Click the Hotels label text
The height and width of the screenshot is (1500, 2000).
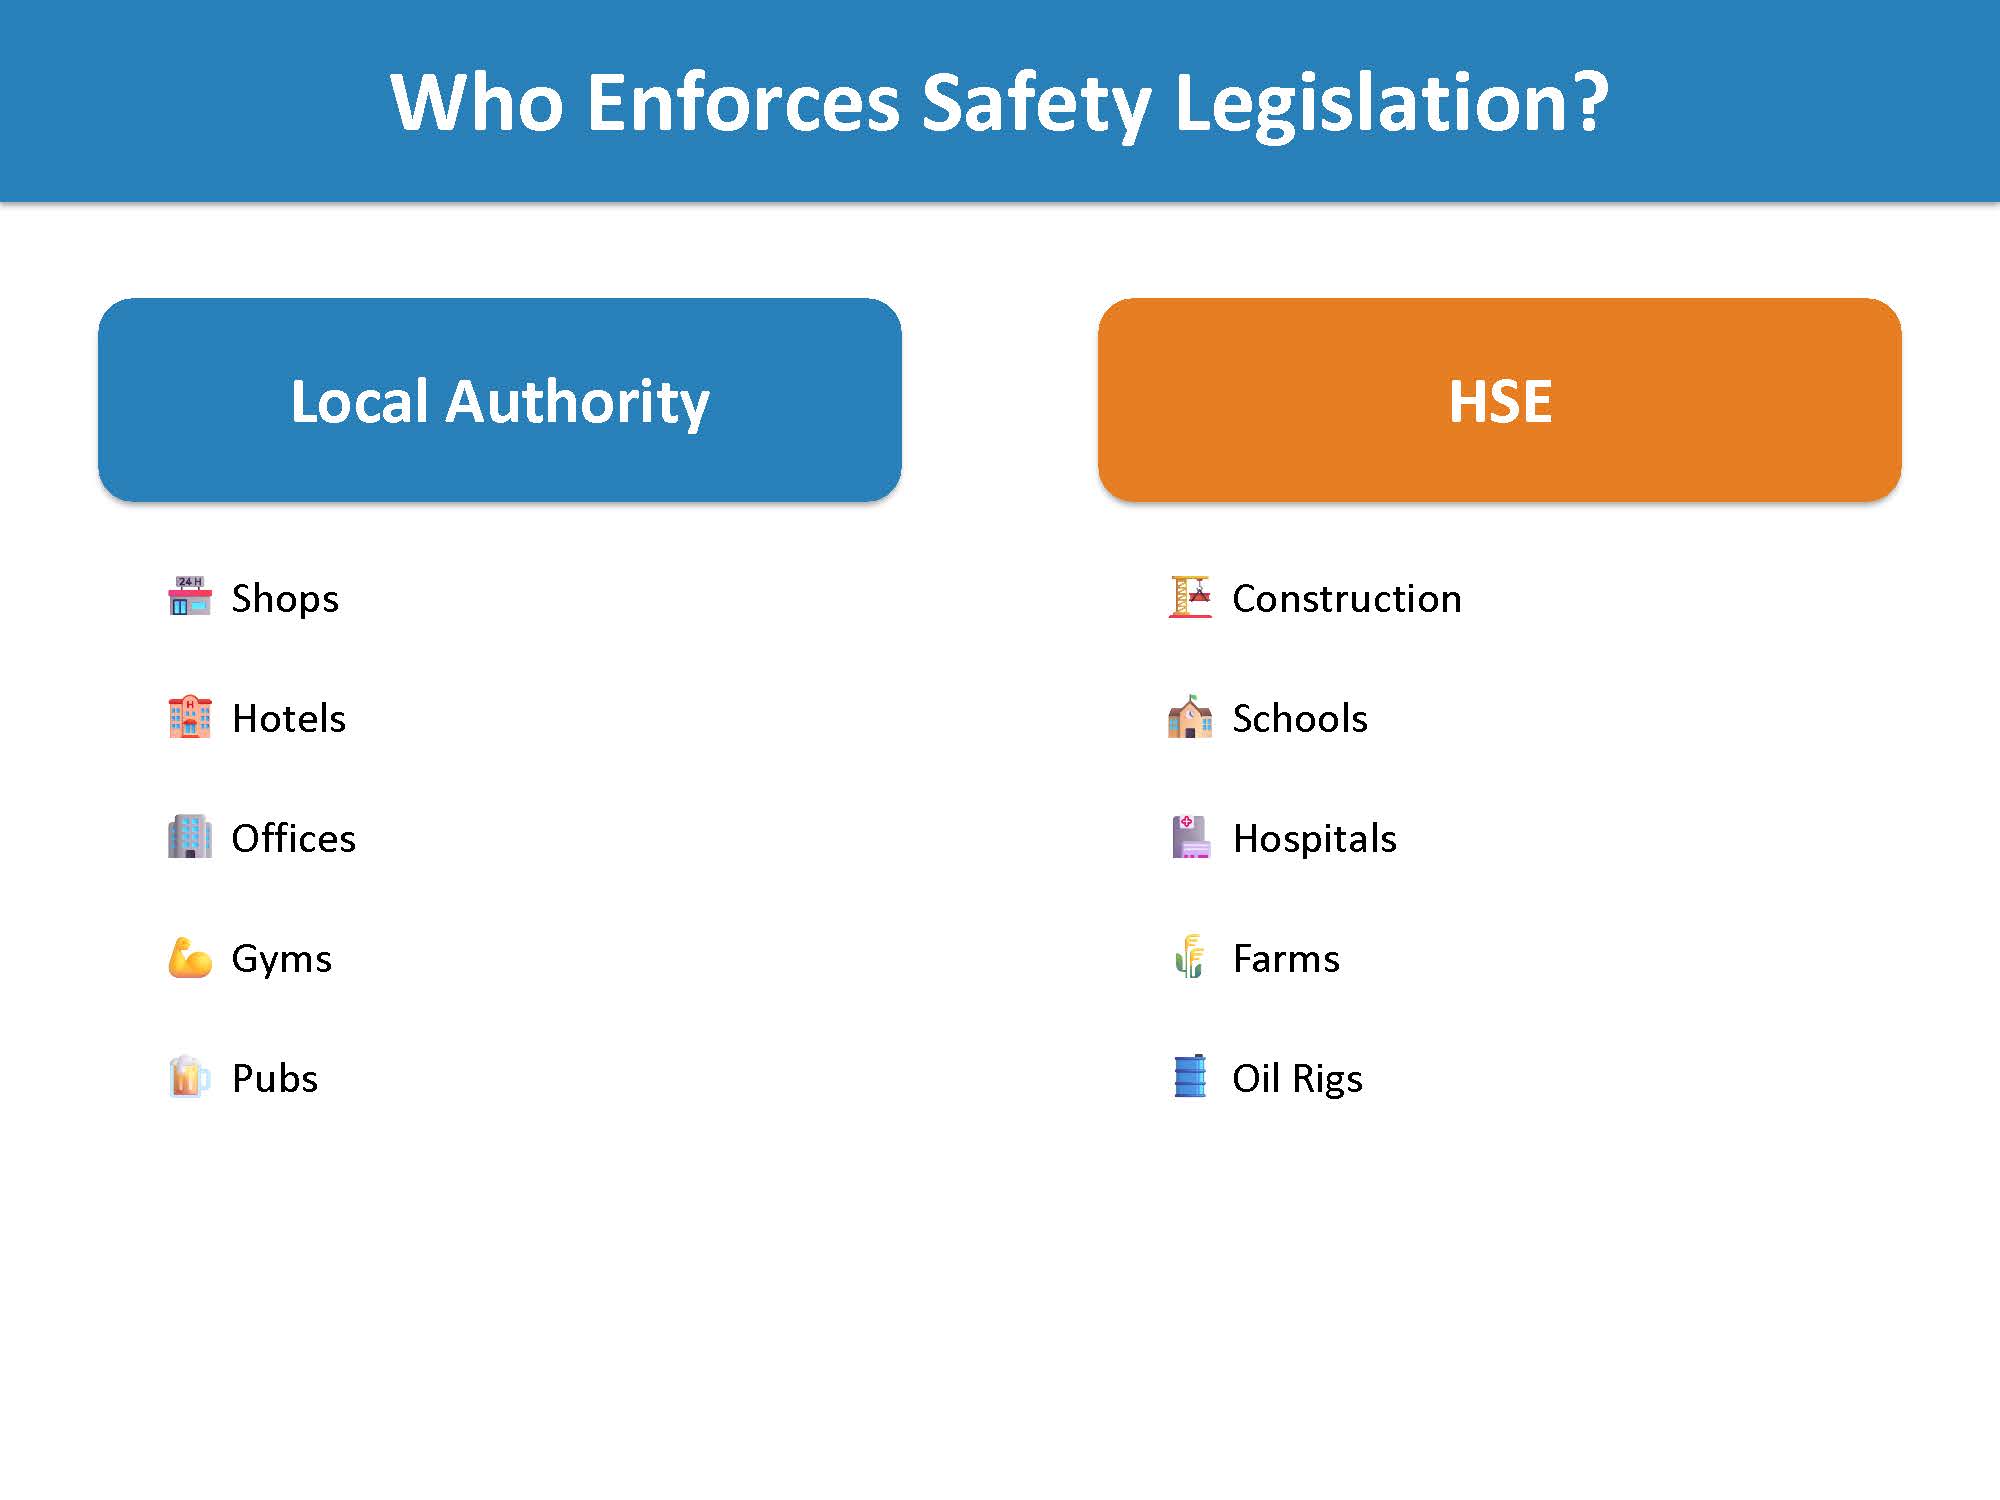tap(289, 718)
